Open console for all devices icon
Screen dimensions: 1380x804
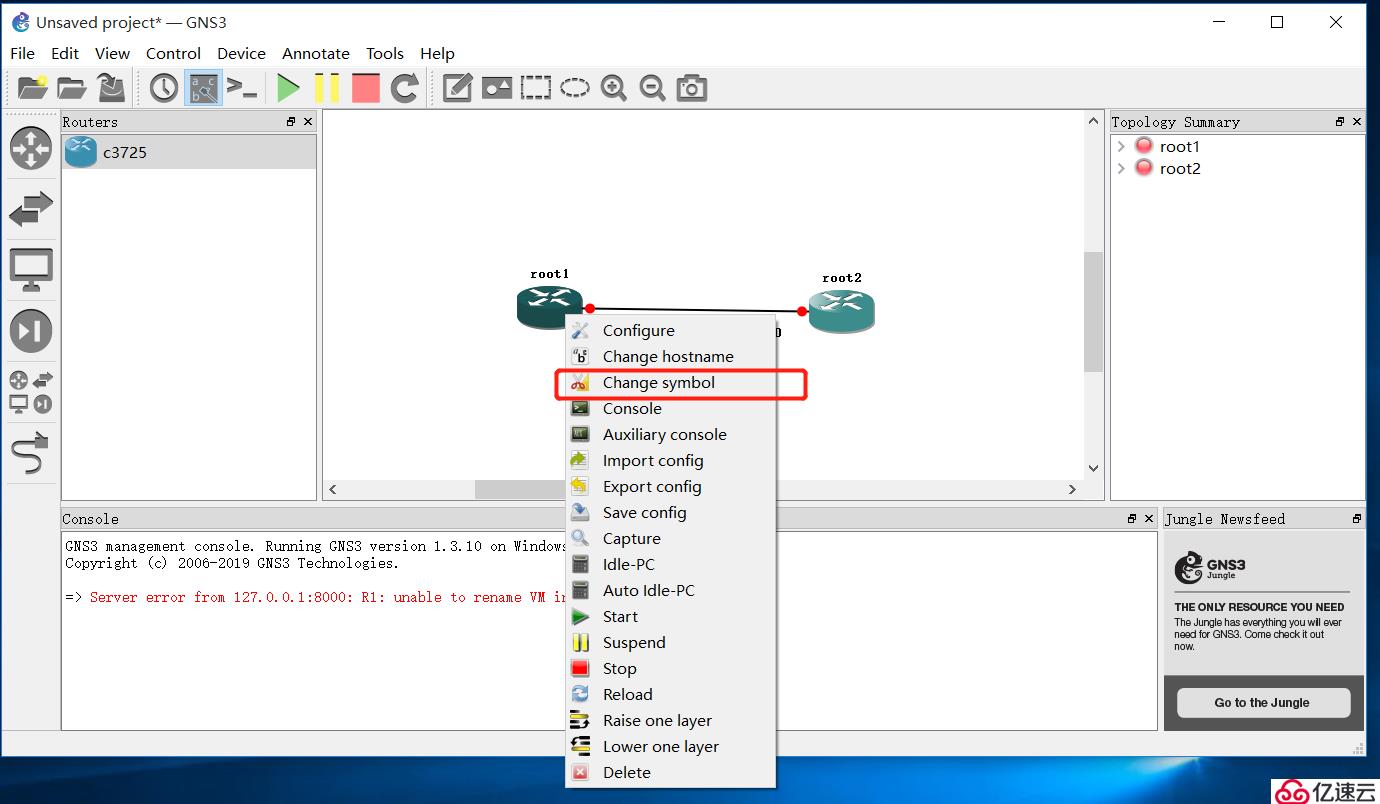(241, 88)
